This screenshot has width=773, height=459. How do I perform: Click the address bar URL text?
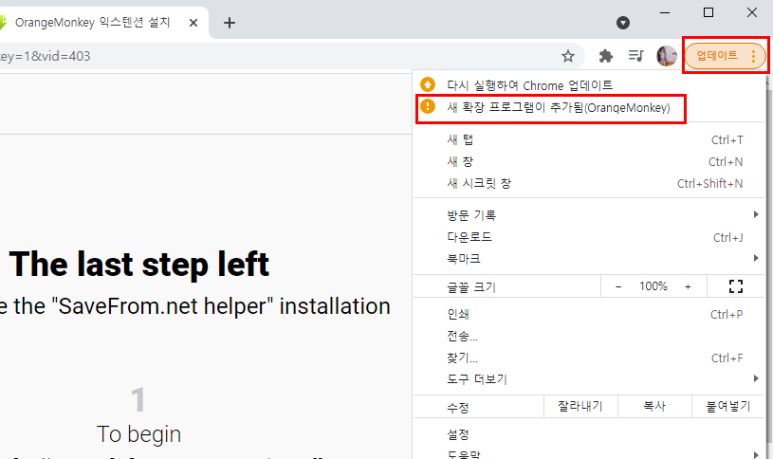point(45,56)
